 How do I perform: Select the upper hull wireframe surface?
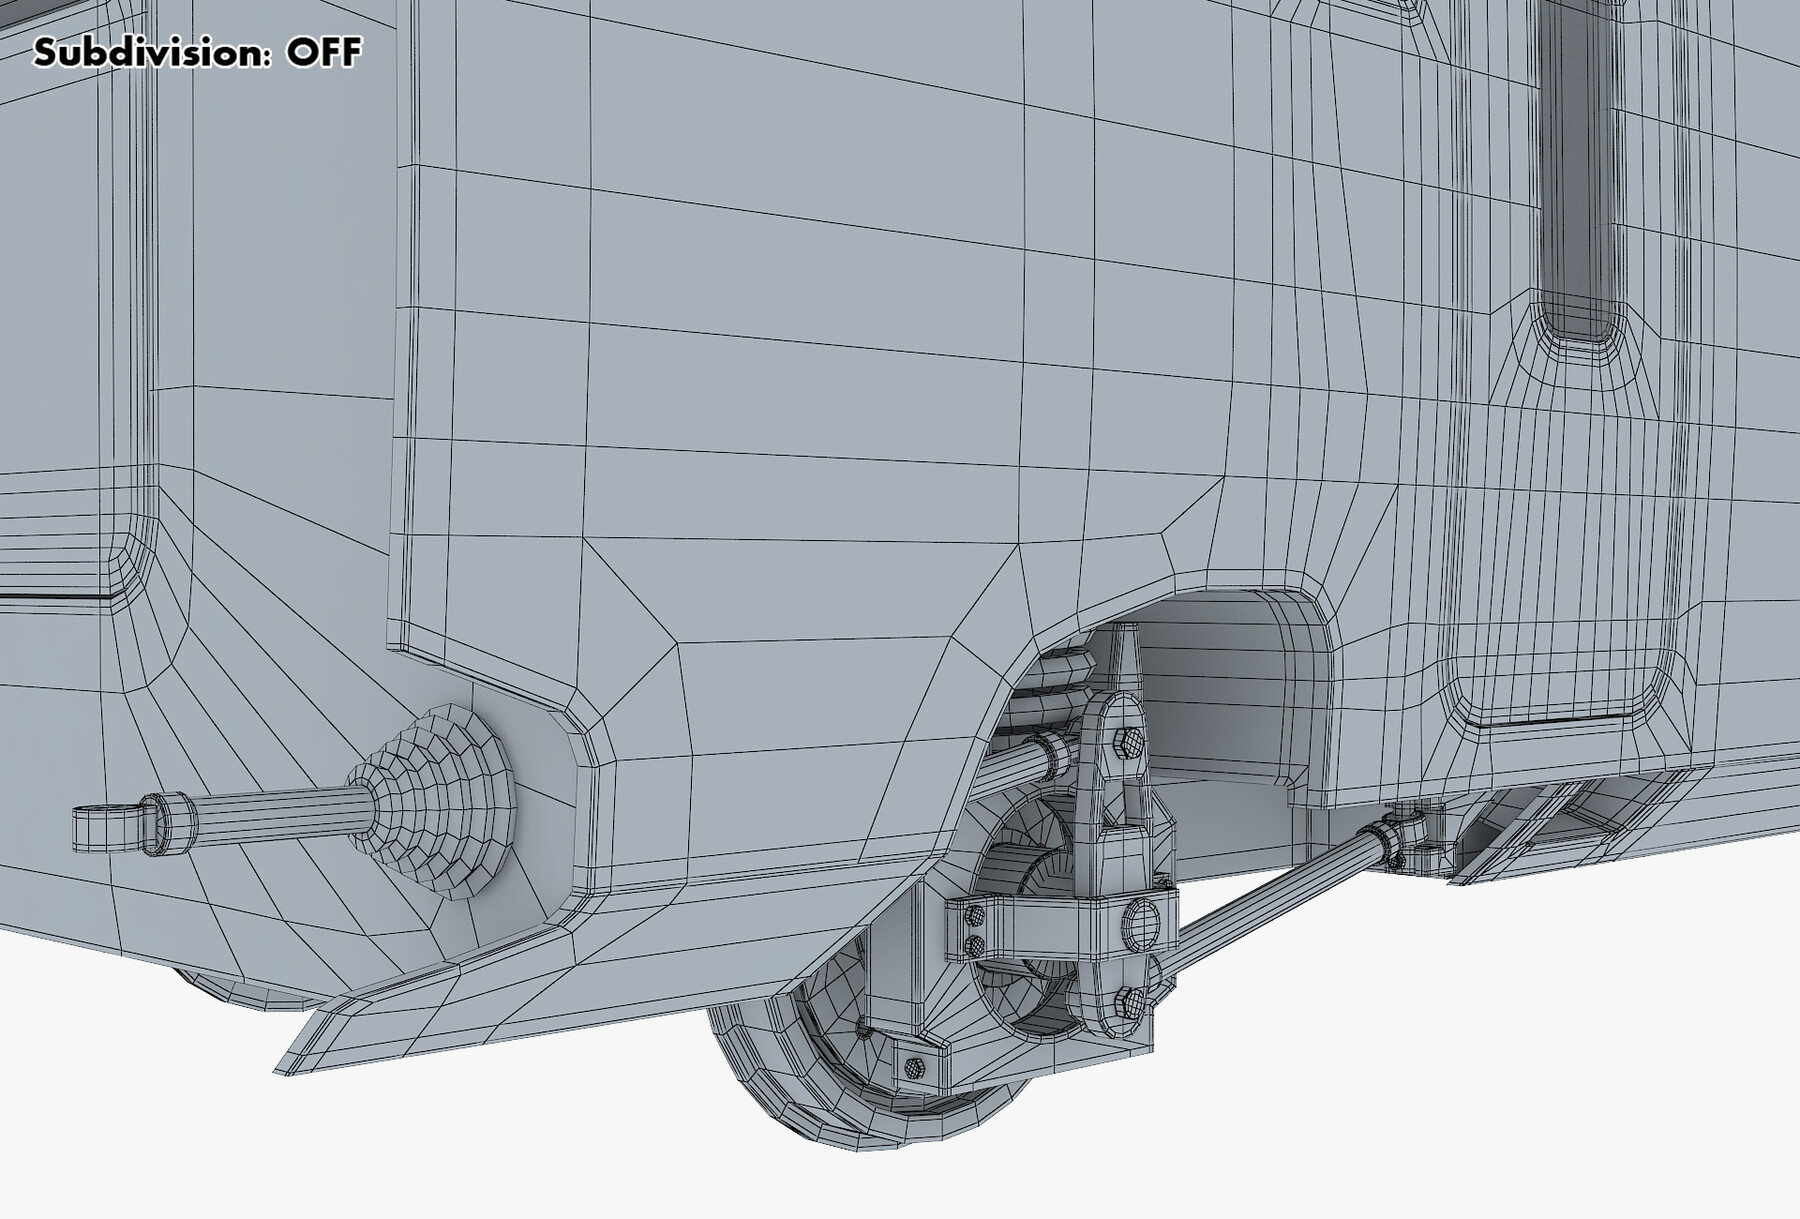(800, 250)
